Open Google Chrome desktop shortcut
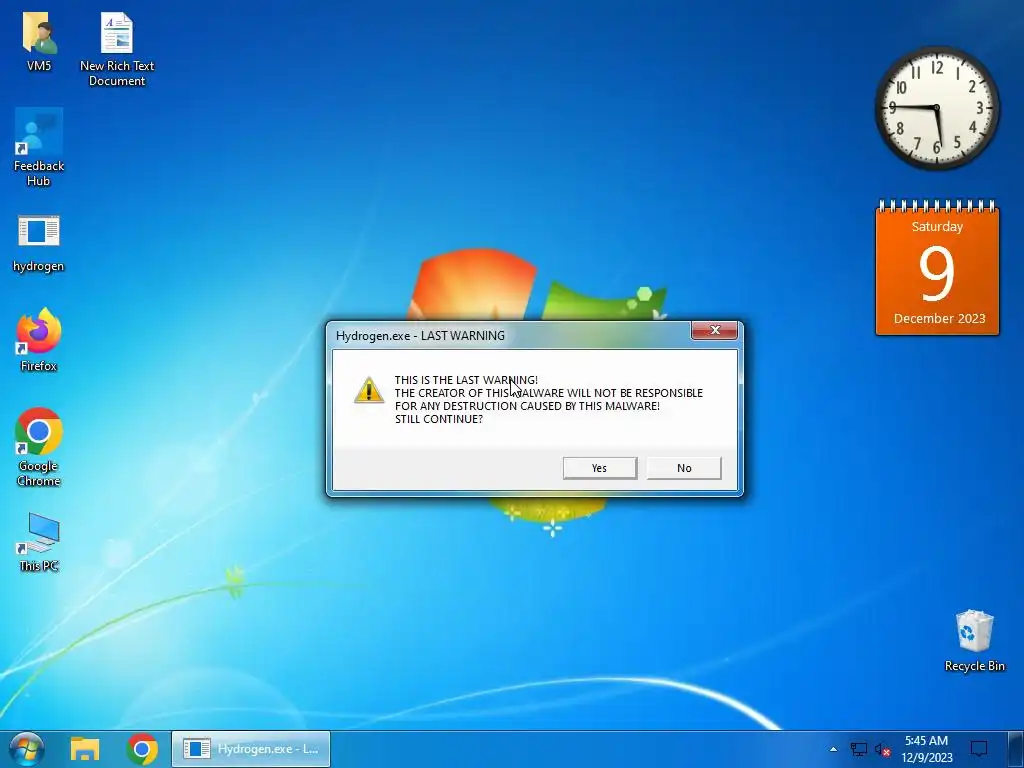This screenshot has height=768, width=1024. point(39,447)
